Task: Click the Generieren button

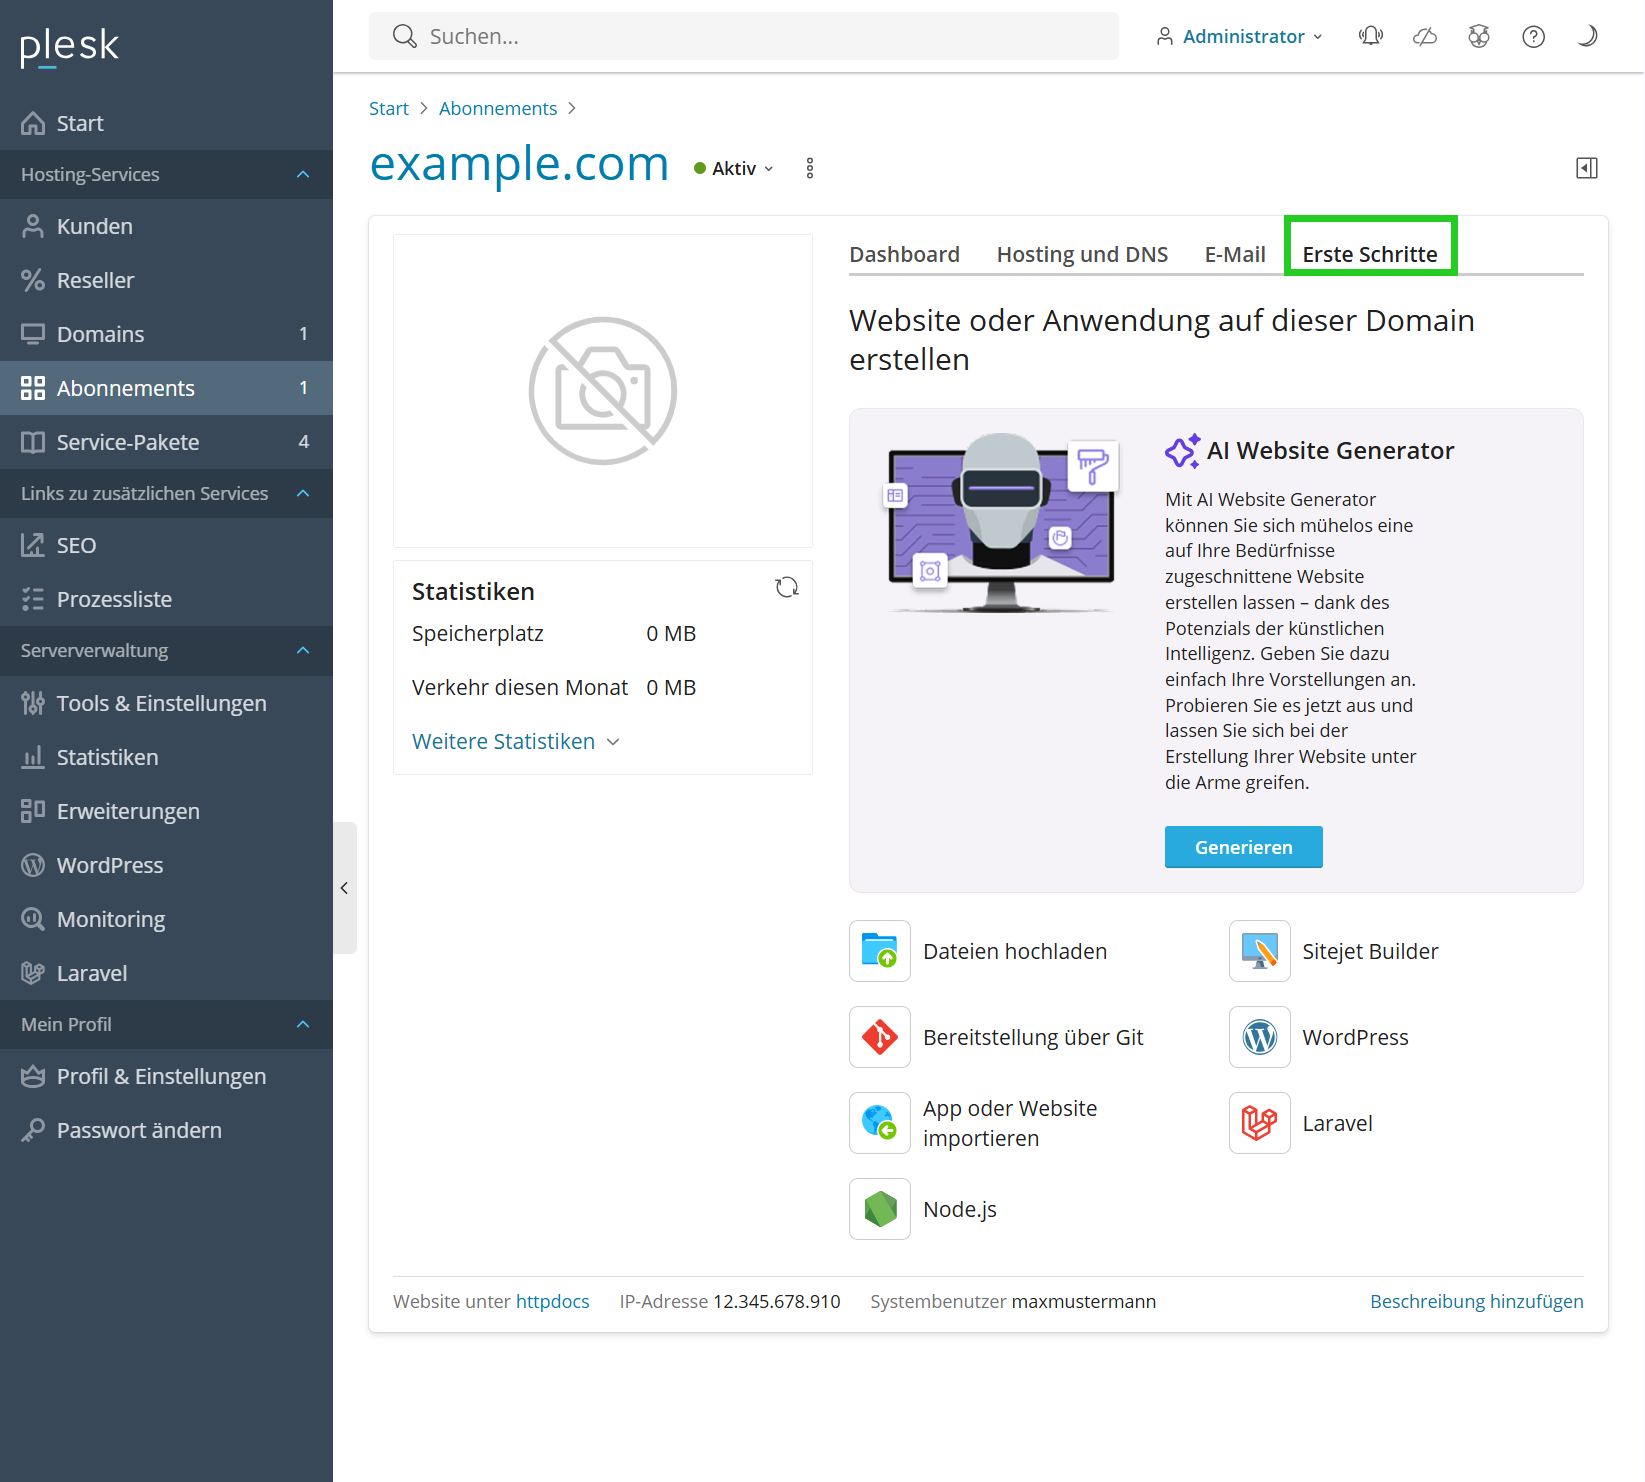Action: click(1244, 847)
